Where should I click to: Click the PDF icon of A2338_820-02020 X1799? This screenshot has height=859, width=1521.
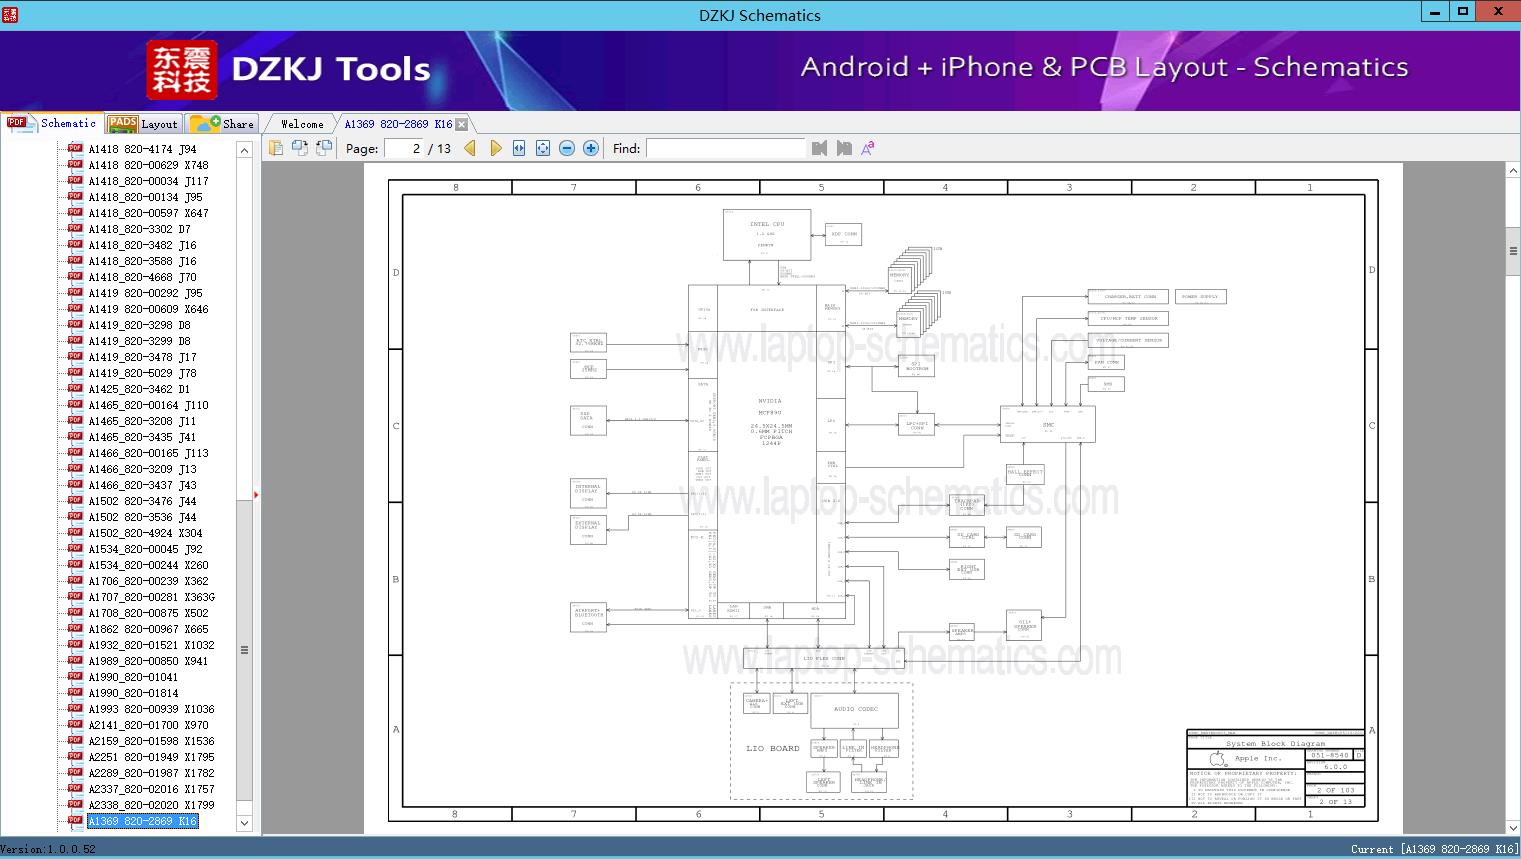point(75,805)
